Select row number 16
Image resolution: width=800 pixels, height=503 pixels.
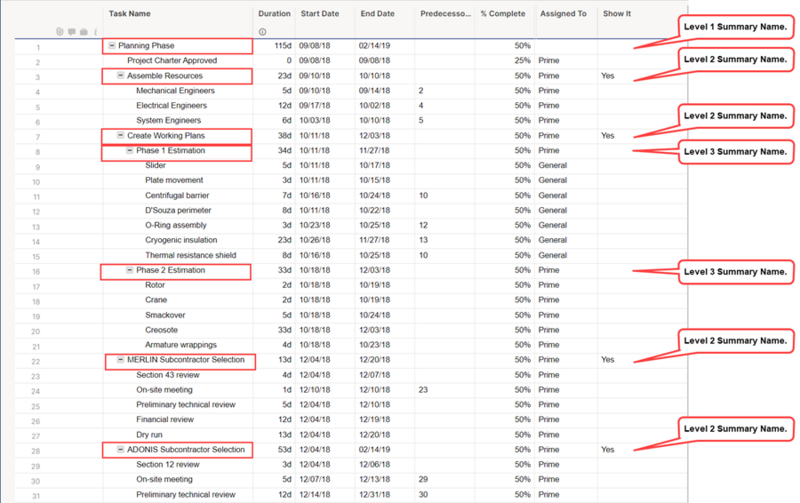(36, 271)
